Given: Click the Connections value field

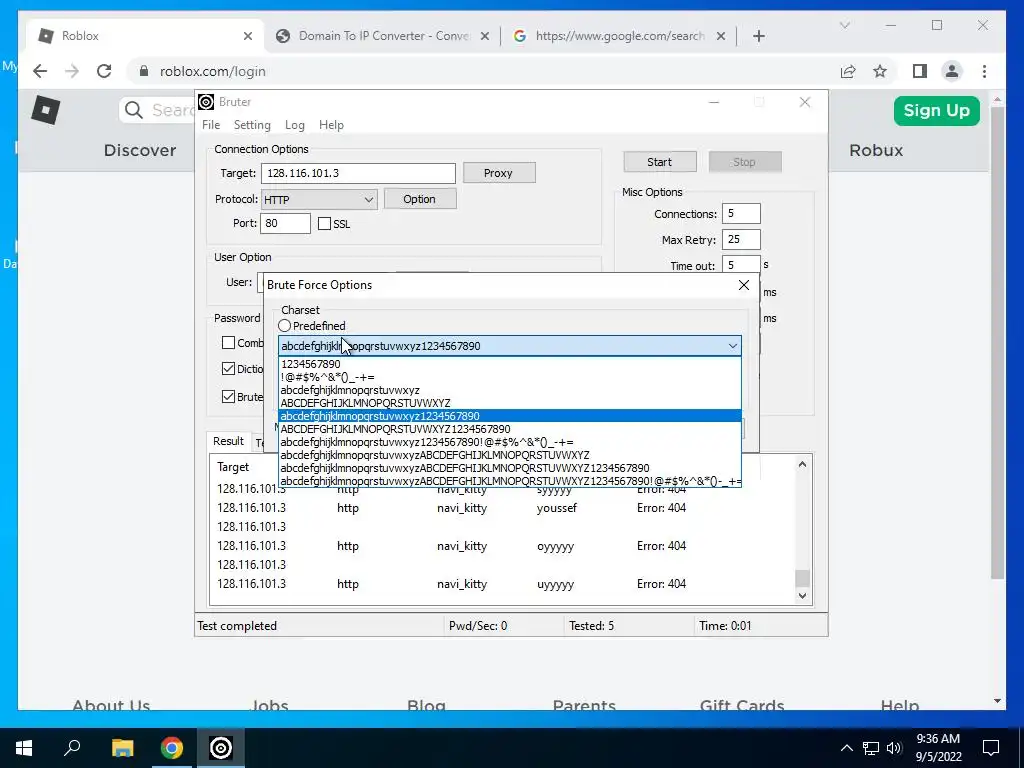Looking at the screenshot, I should (x=741, y=214).
